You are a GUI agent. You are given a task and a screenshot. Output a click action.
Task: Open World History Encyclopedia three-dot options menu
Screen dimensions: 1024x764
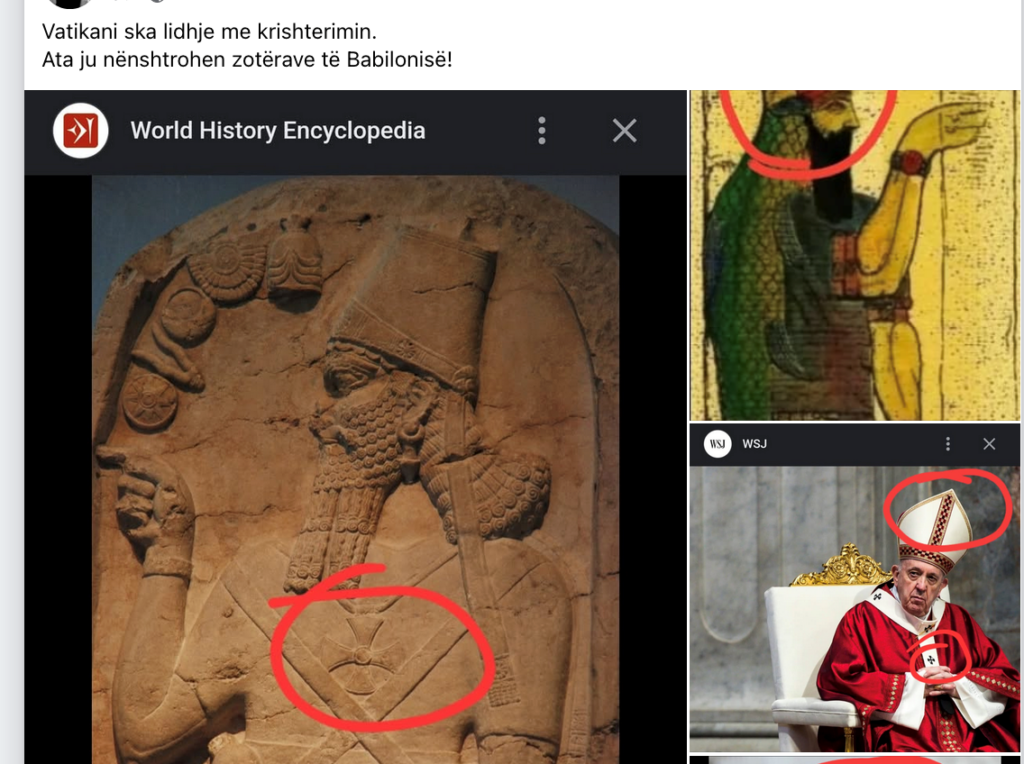541,131
